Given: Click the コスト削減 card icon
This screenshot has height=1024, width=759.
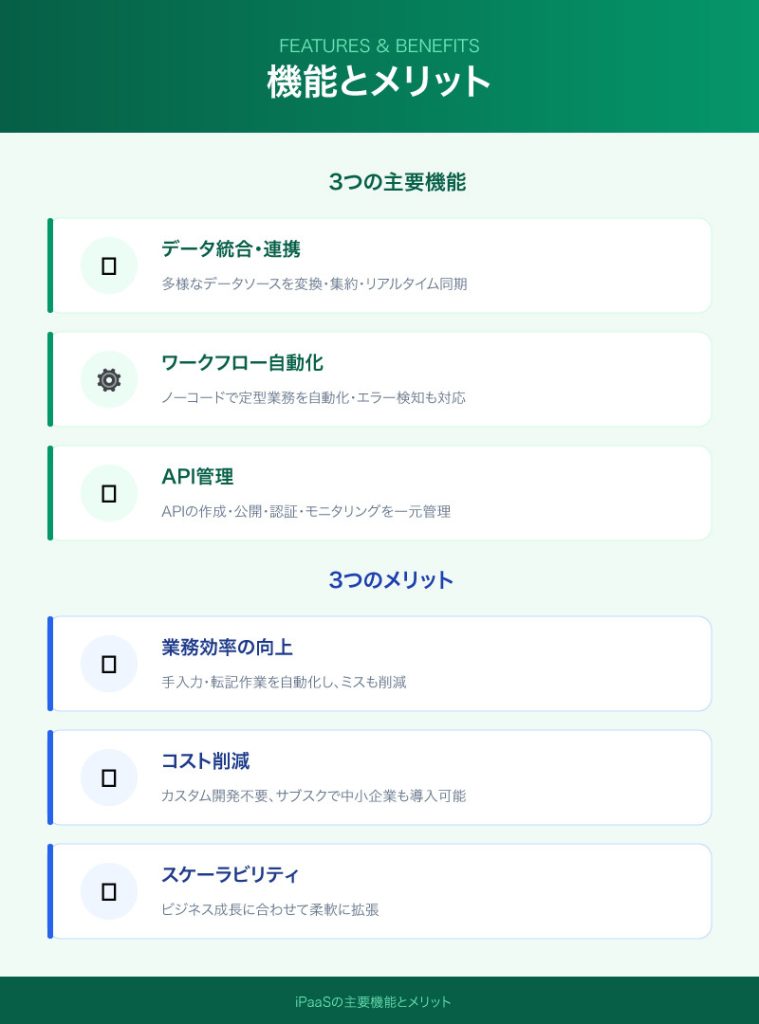Looking at the screenshot, I should 109,778.
